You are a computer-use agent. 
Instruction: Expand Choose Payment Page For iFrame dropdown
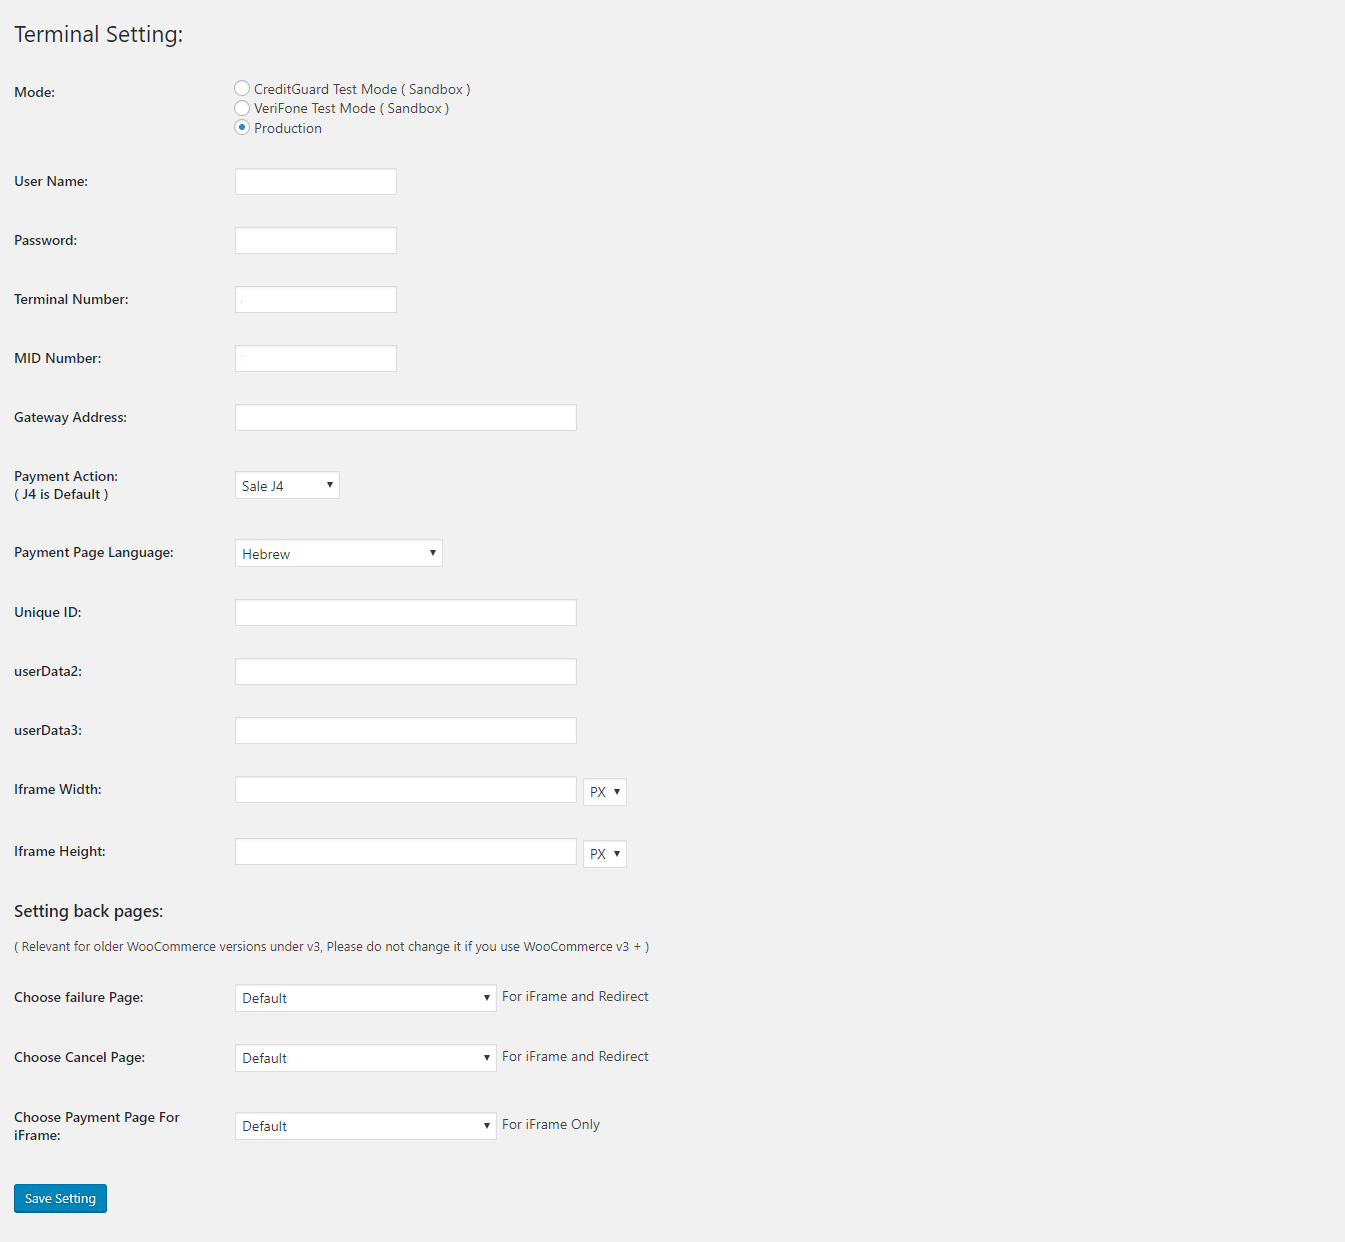[x=366, y=1126]
